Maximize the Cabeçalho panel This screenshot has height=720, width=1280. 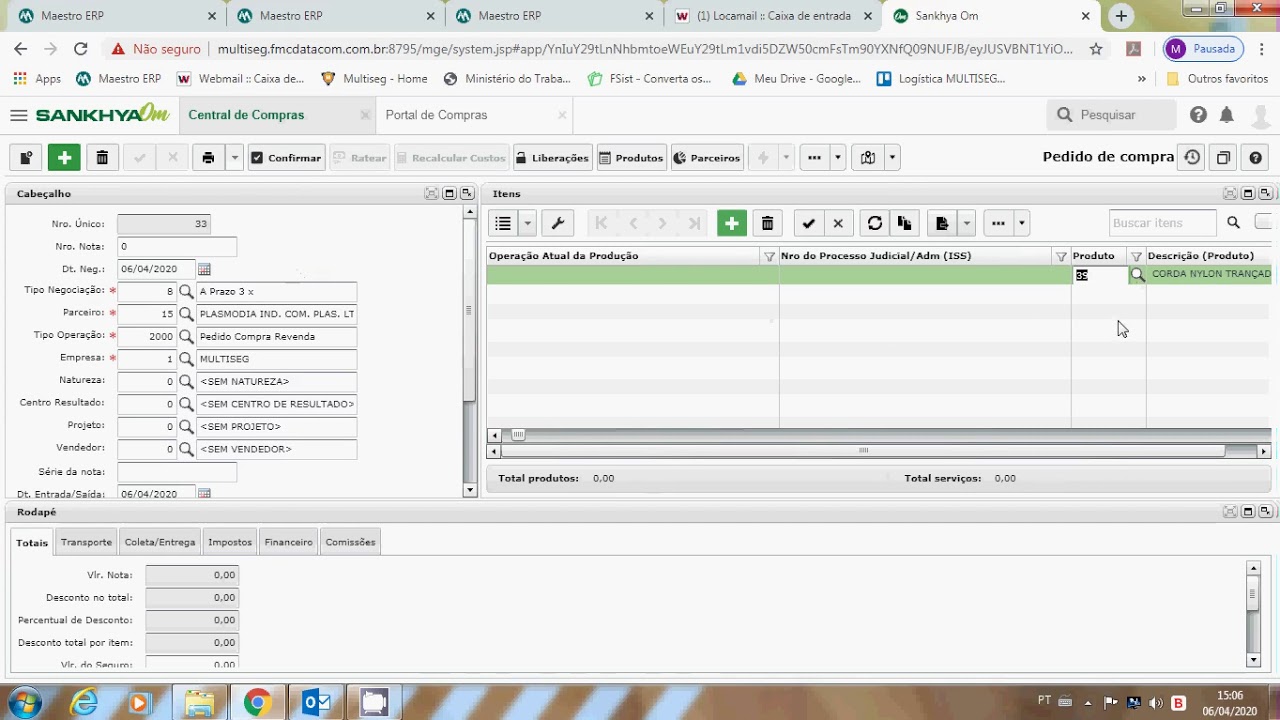tap(449, 194)
